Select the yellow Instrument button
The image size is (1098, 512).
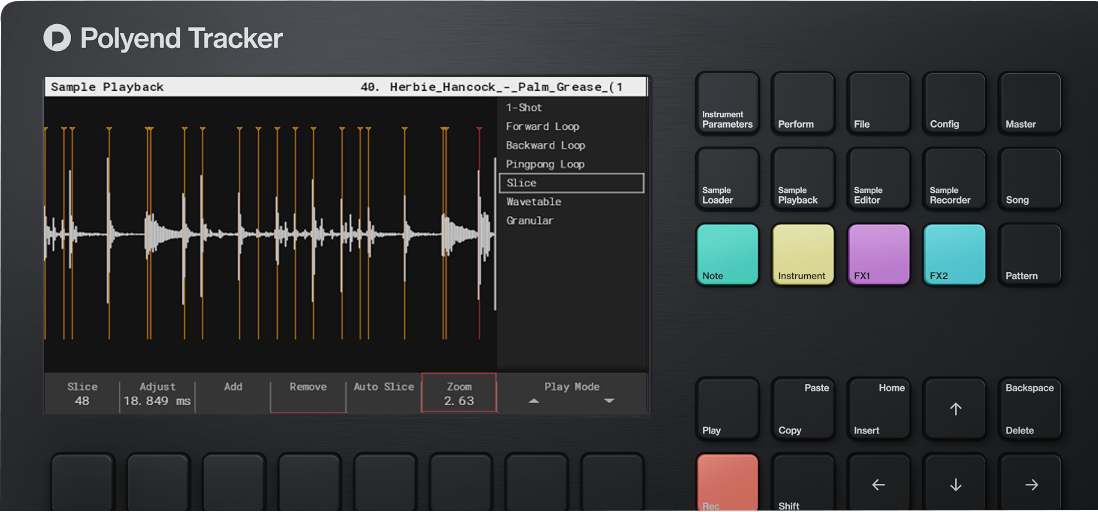(x=803, y=254)
